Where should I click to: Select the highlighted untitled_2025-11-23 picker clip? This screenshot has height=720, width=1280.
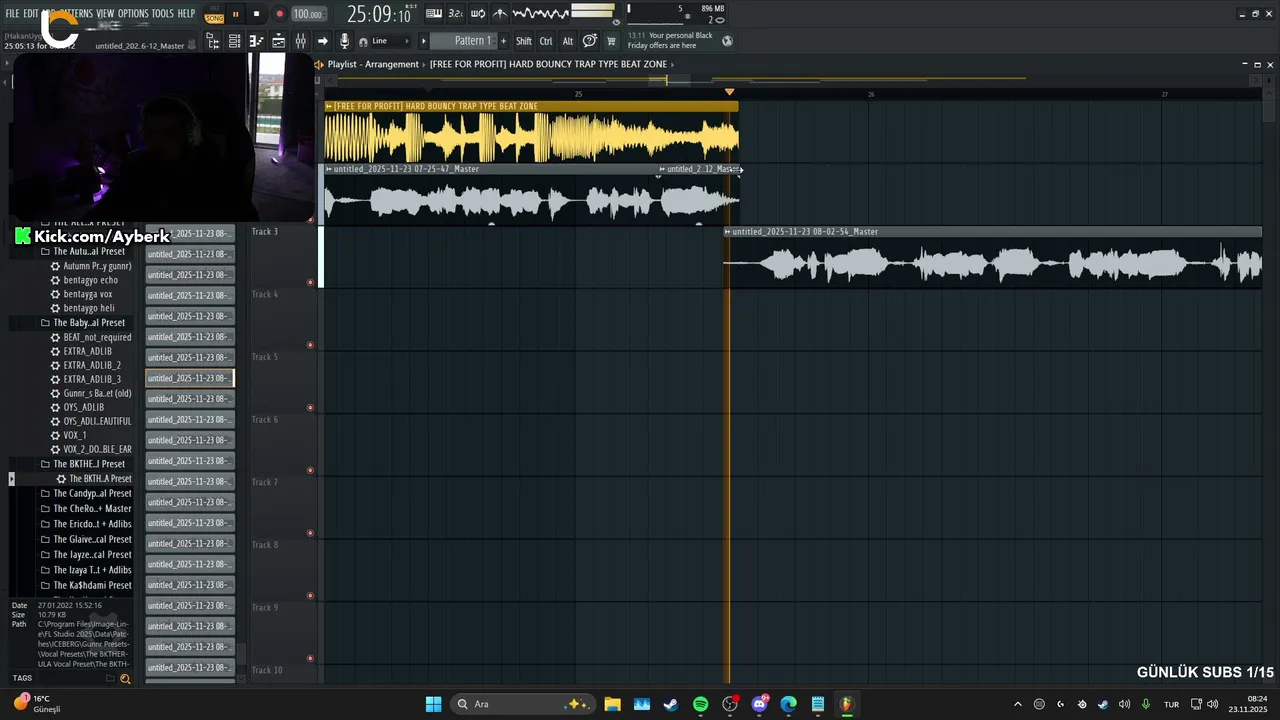click(x=190, y=378)
